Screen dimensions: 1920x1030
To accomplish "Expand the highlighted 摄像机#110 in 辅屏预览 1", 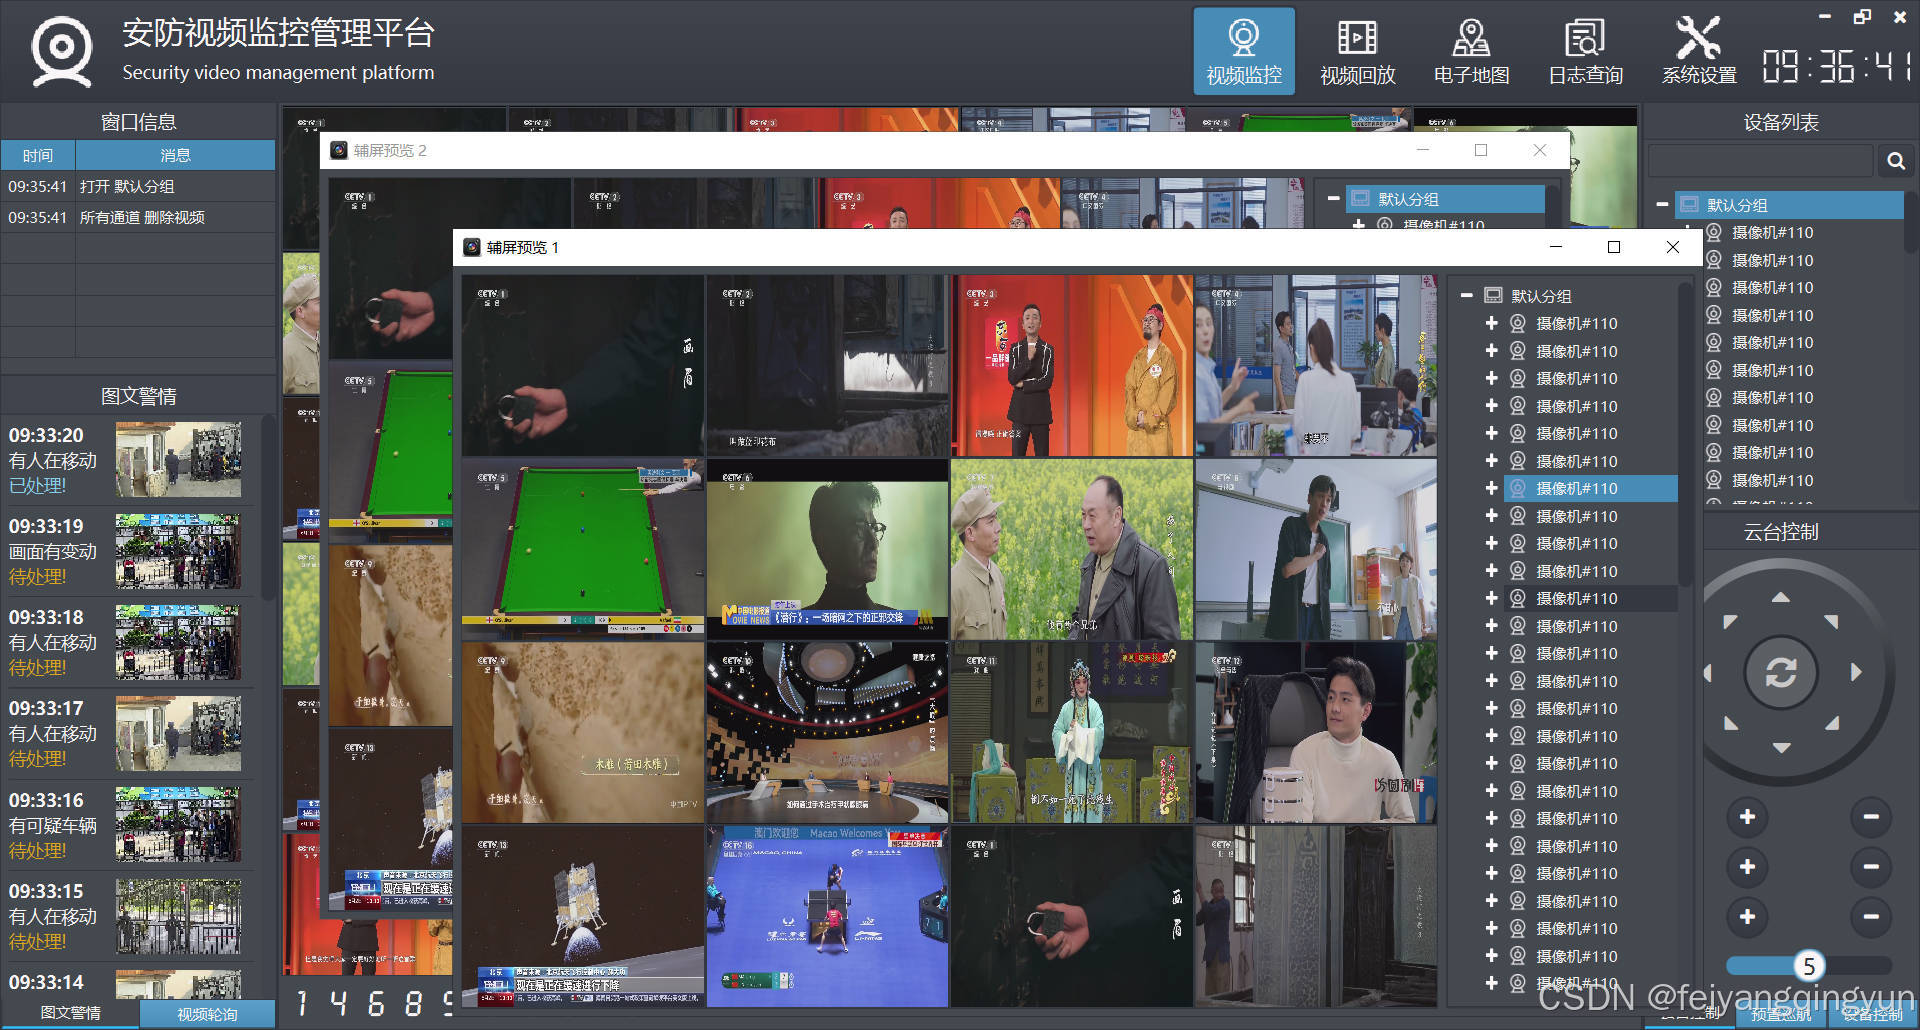I will coord(1491,488).
